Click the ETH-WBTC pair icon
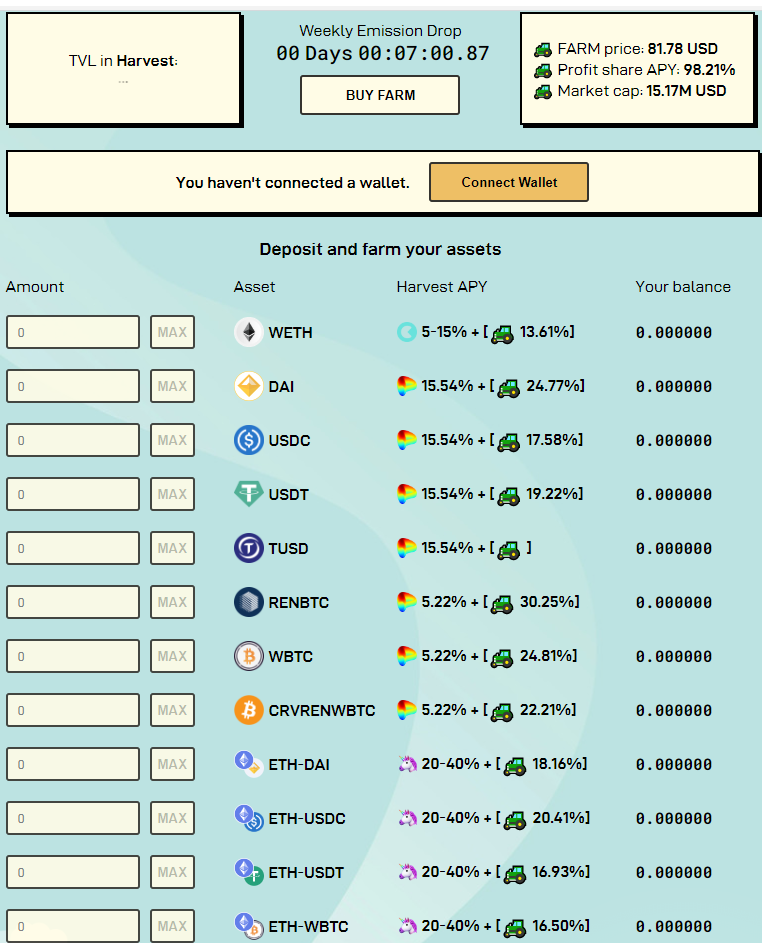This screenshot has width=762, height=943. [x=248, y=926]
